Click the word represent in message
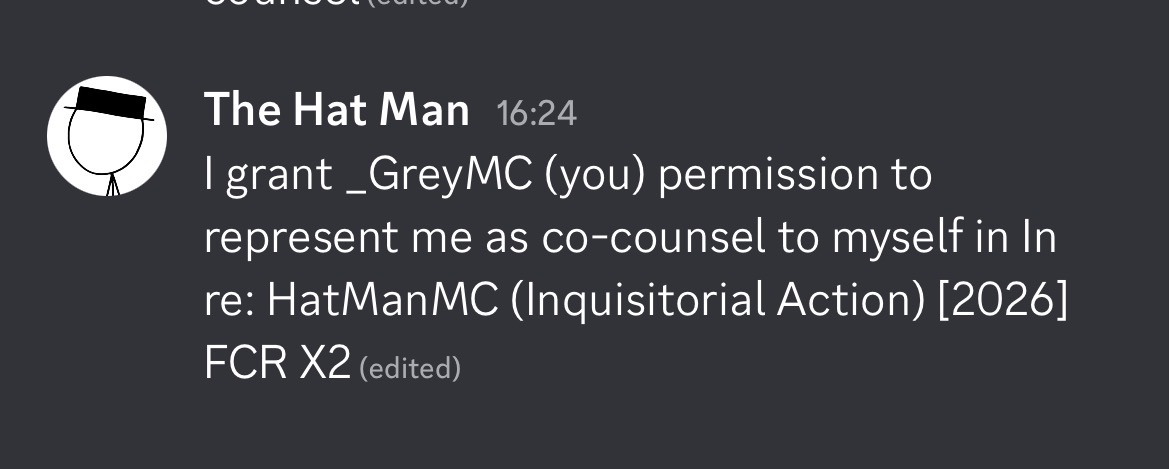1170x469 pixels. 301,239
